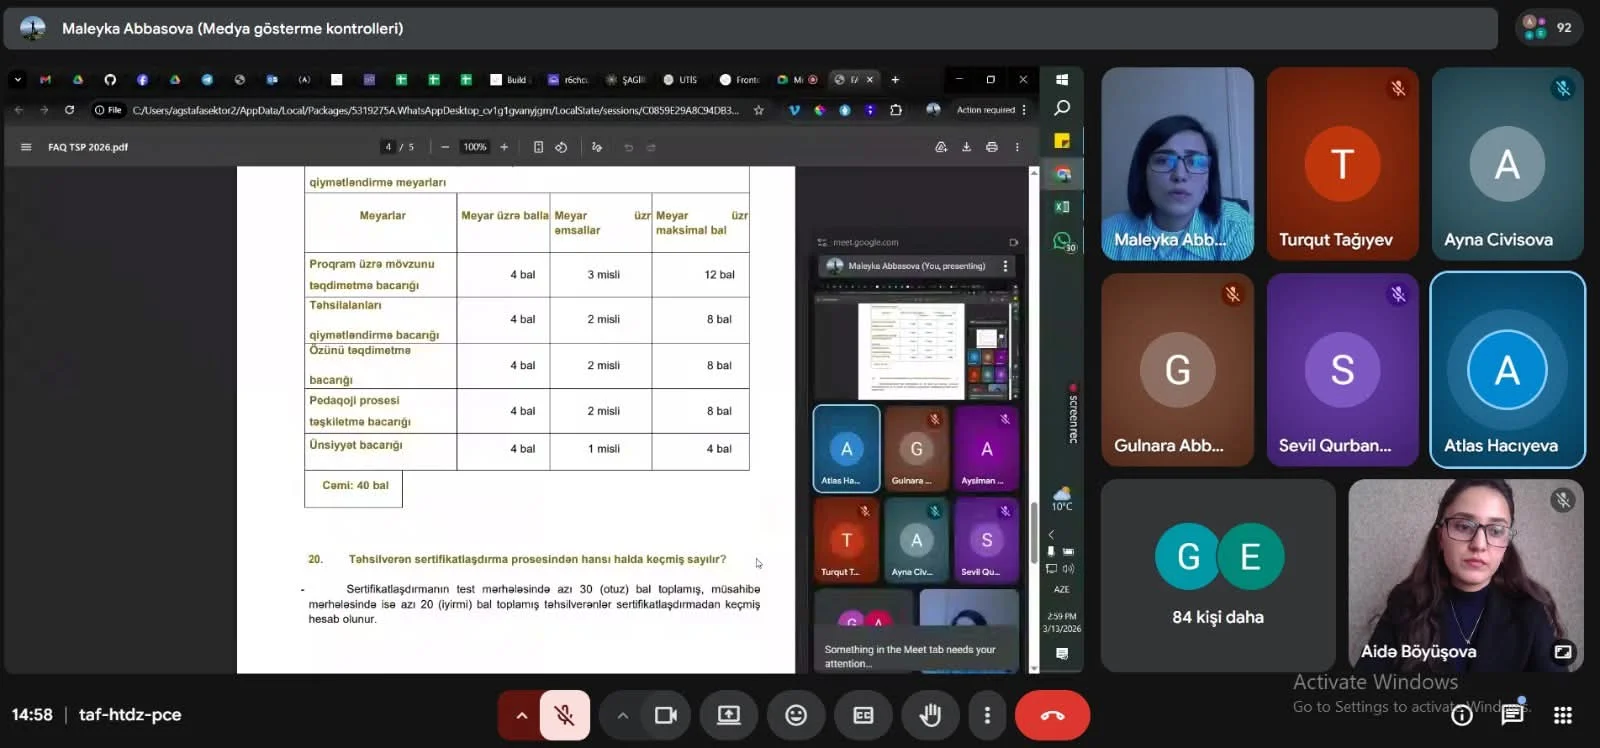Open the PDF sidebar hamburger menu
This screenshot has width=1600, height=748.
(x=26, y=147)
